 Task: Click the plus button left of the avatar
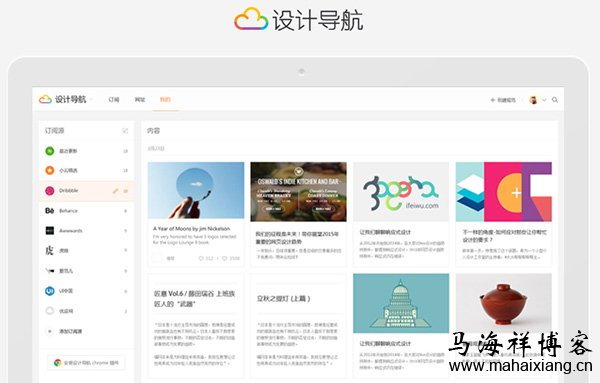(492, 100)
